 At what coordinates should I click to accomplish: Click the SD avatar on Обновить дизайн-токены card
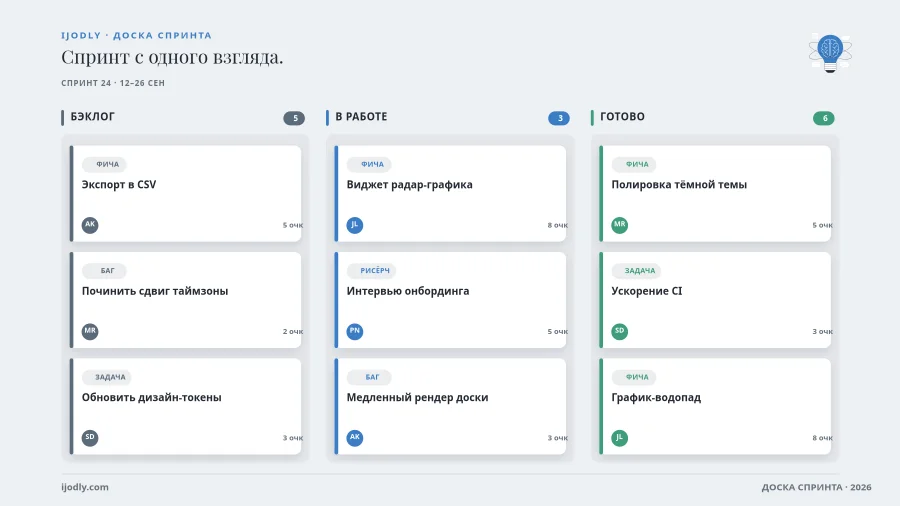tap(90, 438)
